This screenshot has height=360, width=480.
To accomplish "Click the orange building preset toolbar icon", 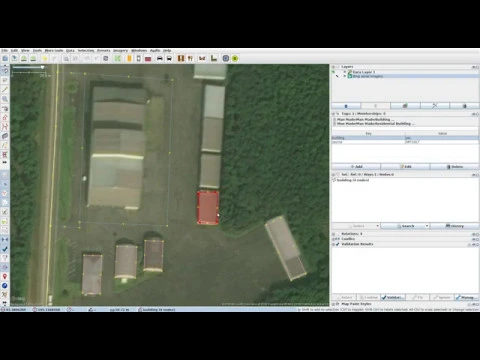I will coord(129,58).
